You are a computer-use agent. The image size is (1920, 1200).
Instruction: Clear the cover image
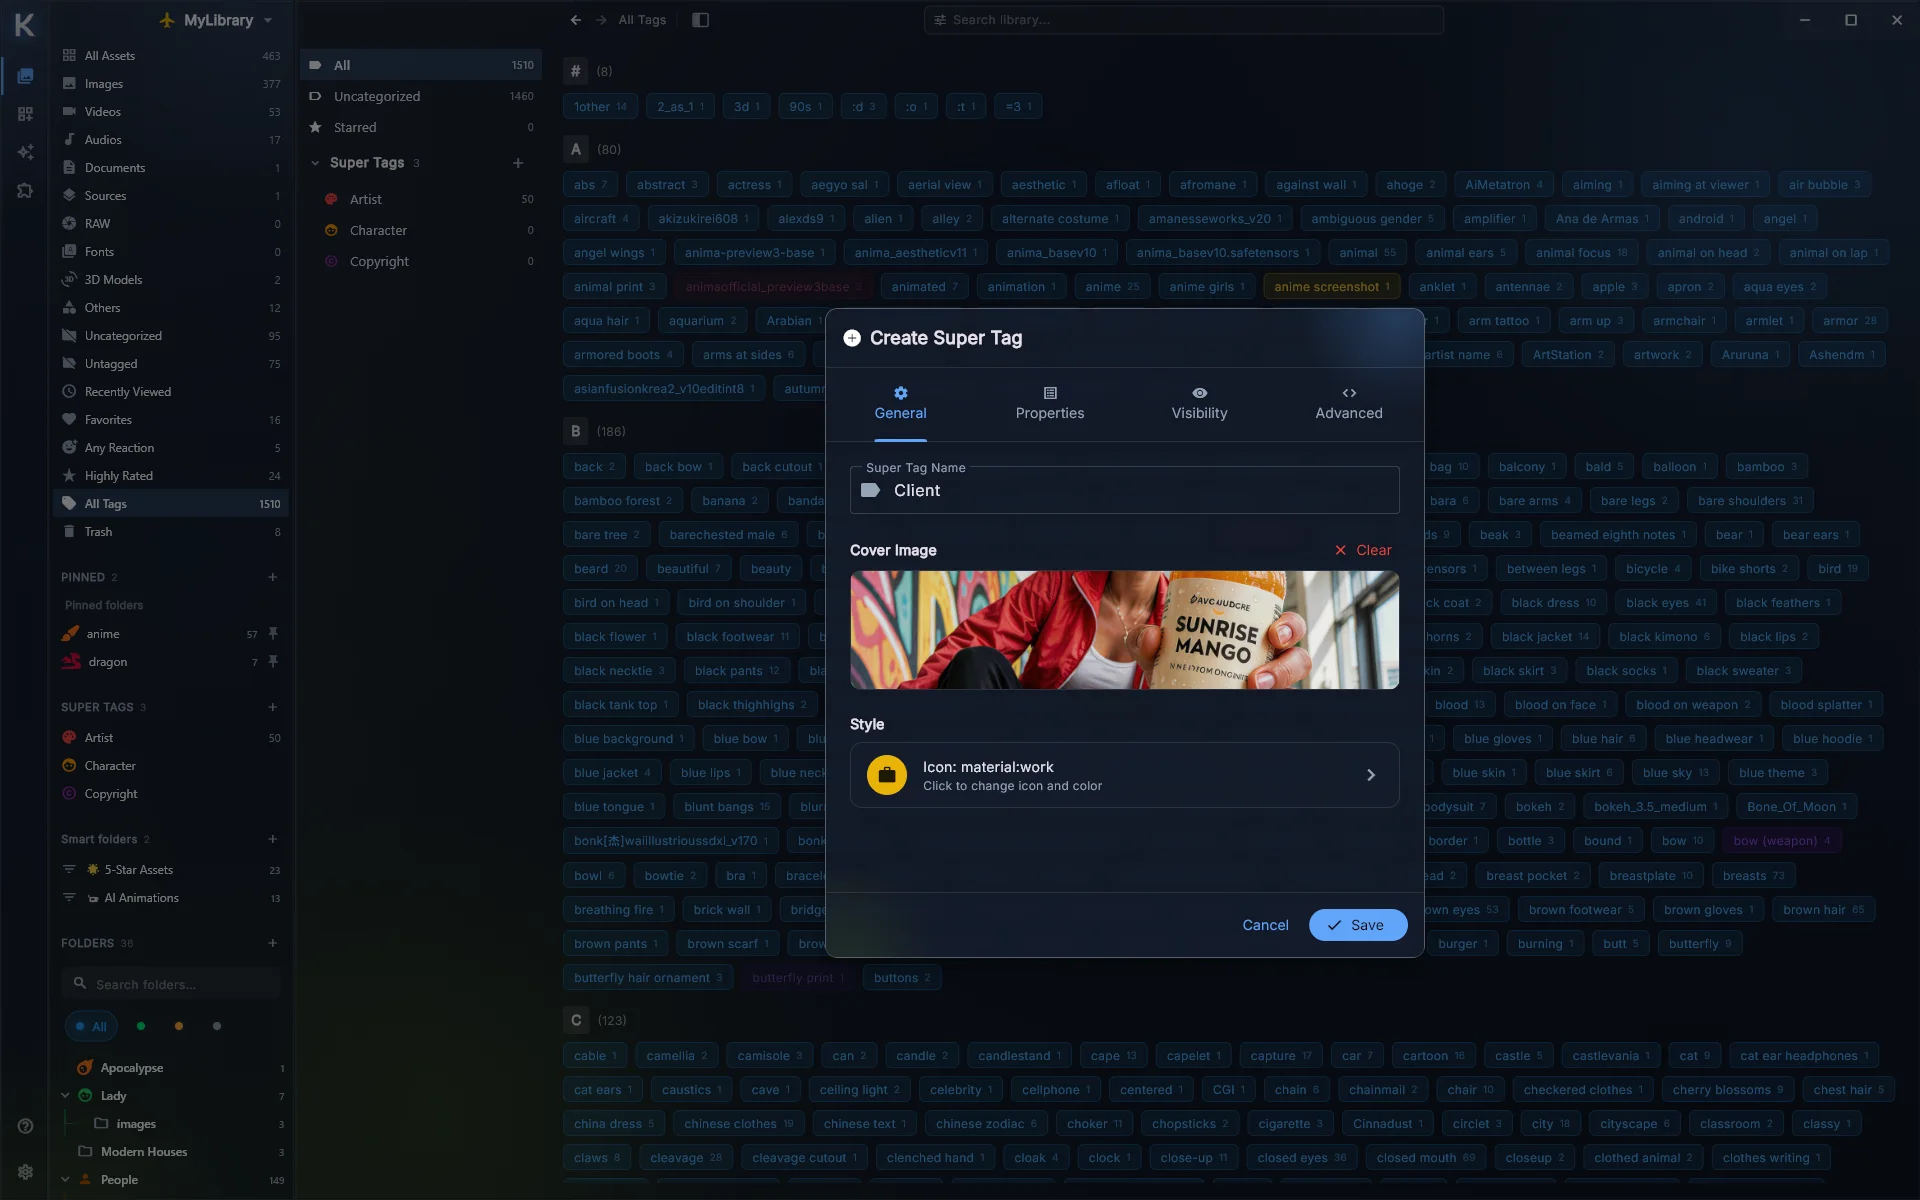[x=1363, y=550]
